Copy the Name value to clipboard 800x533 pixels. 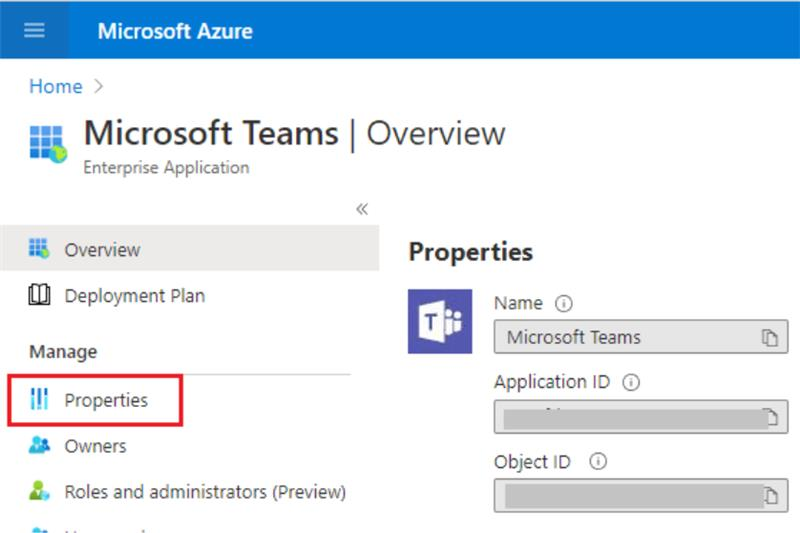tap(769, 337)
